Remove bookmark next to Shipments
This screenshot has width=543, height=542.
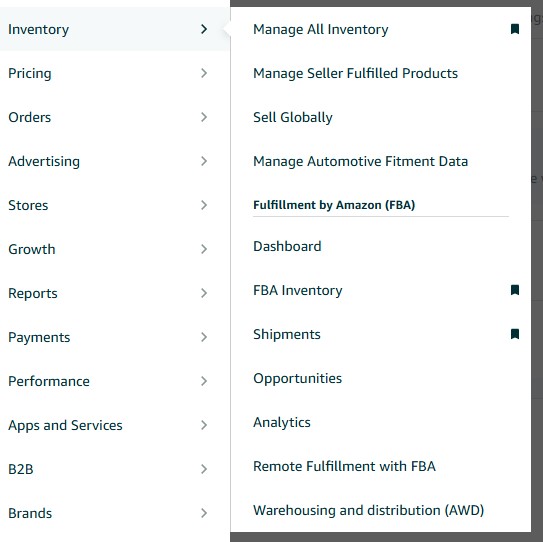pyautogui.click(x=515, y=334)
